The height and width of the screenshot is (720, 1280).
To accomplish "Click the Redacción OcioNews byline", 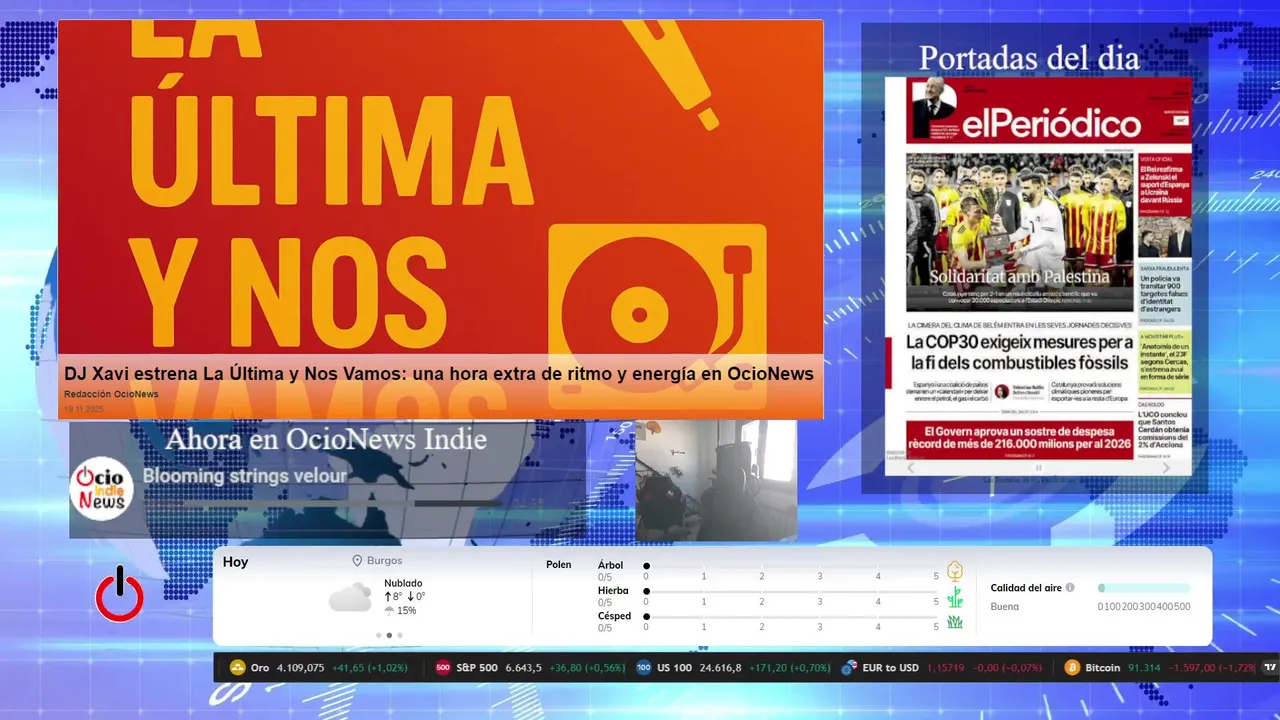I will [111, 394].
